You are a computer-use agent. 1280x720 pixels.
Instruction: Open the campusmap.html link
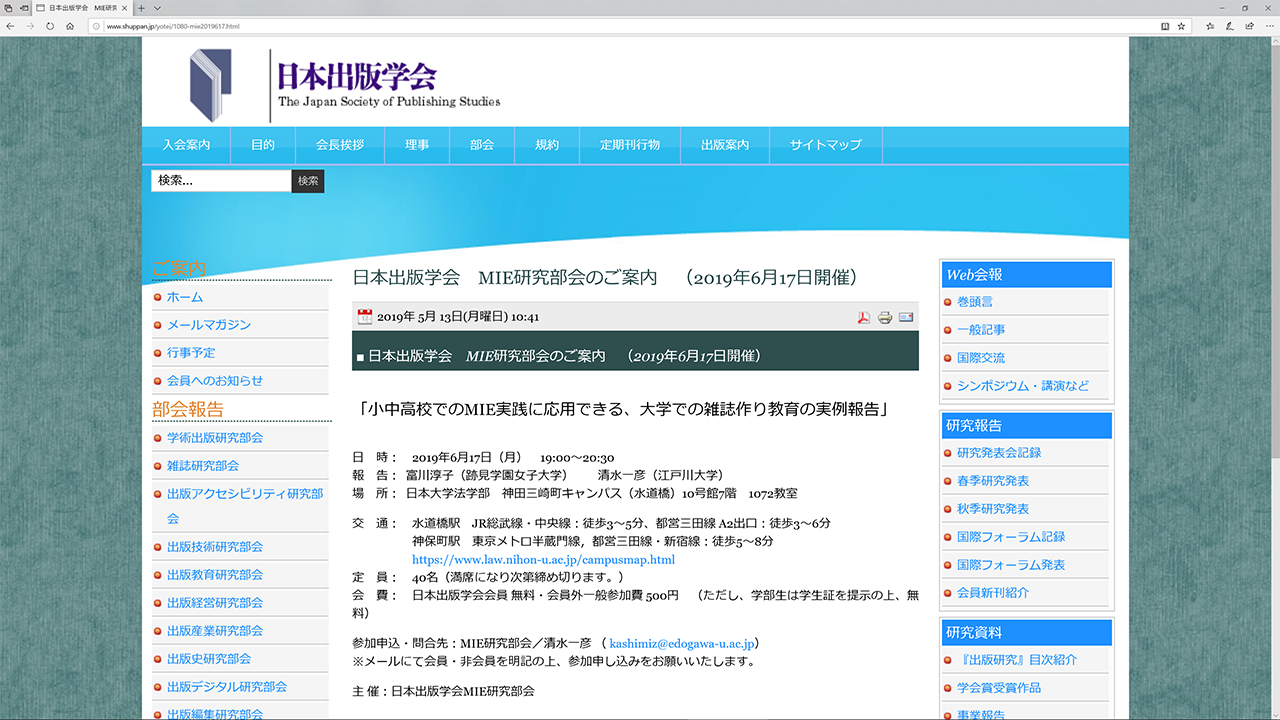click(543, 560)
